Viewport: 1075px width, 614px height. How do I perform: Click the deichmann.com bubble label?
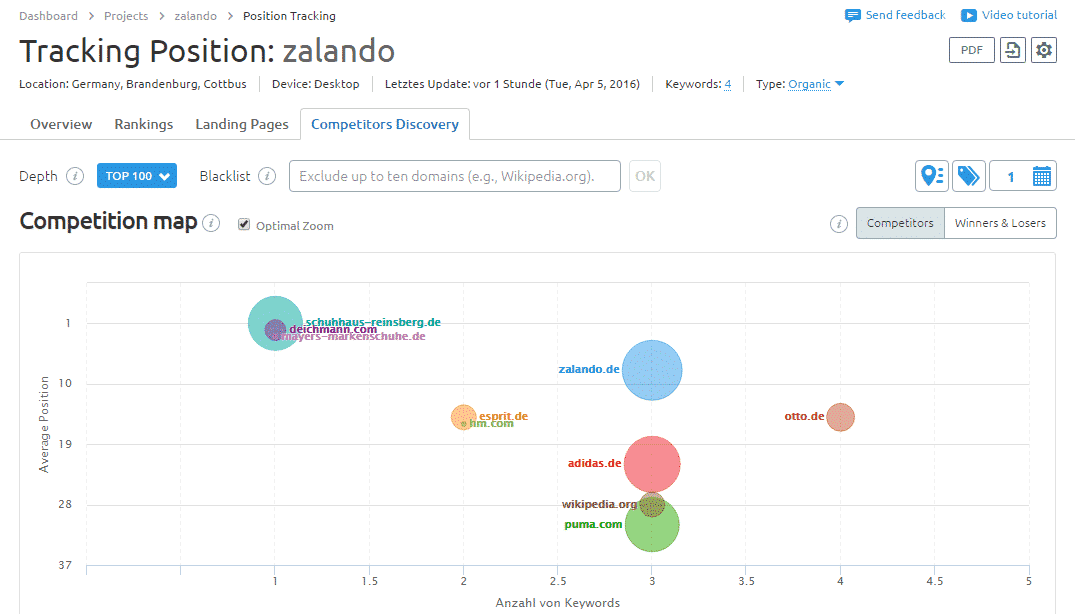pos(333,329)
